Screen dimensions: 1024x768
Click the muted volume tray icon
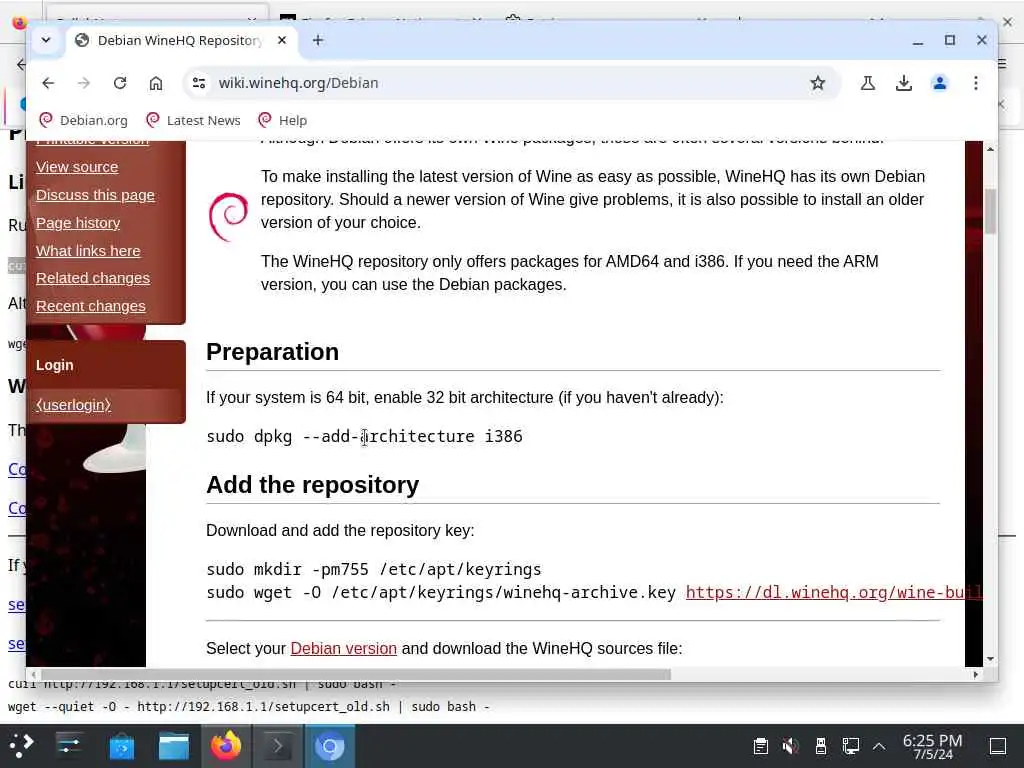[790, 746]
